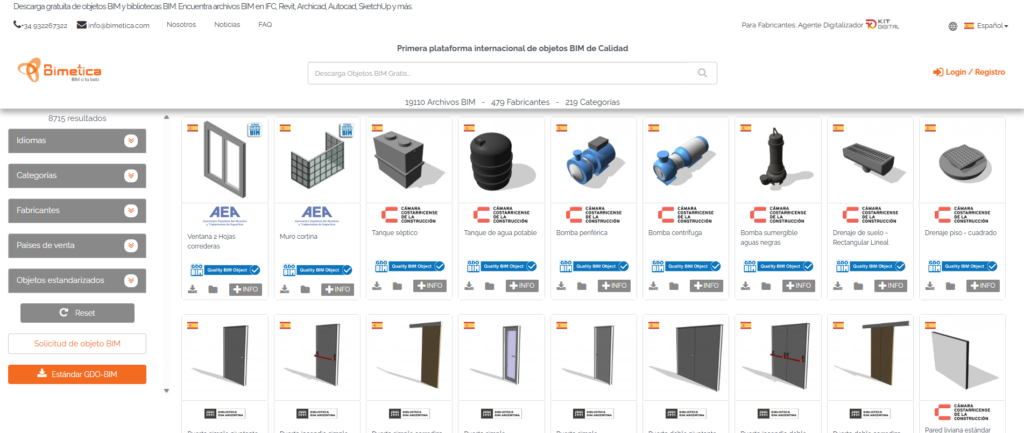
Task: Expand the Idiomas filter
Action: pyautogui.click(x=77, y=140)
